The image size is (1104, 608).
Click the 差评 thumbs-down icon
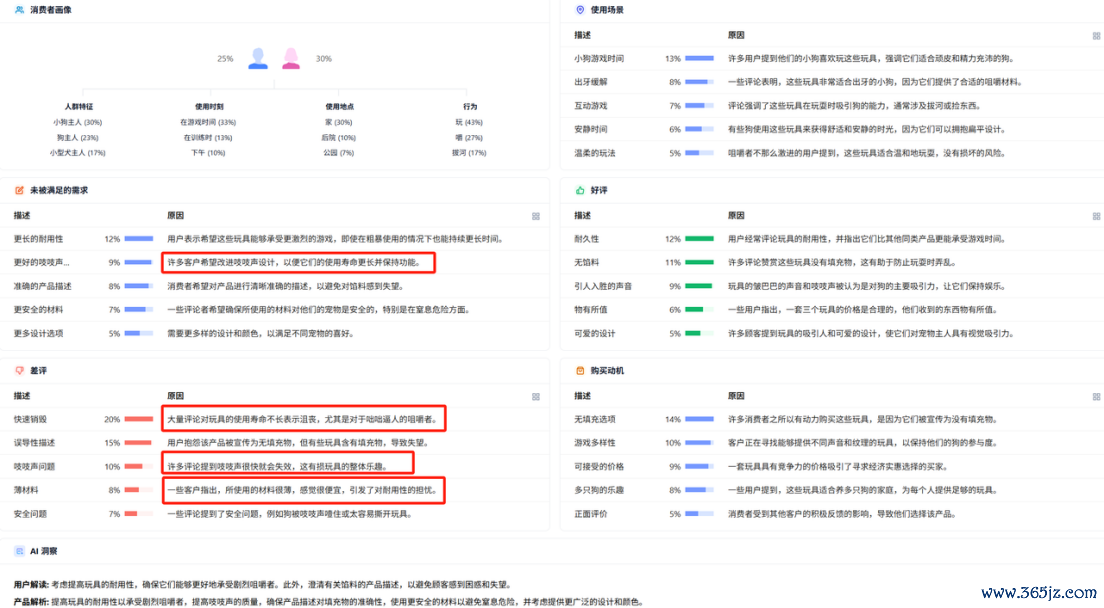[x=19, y=371]
